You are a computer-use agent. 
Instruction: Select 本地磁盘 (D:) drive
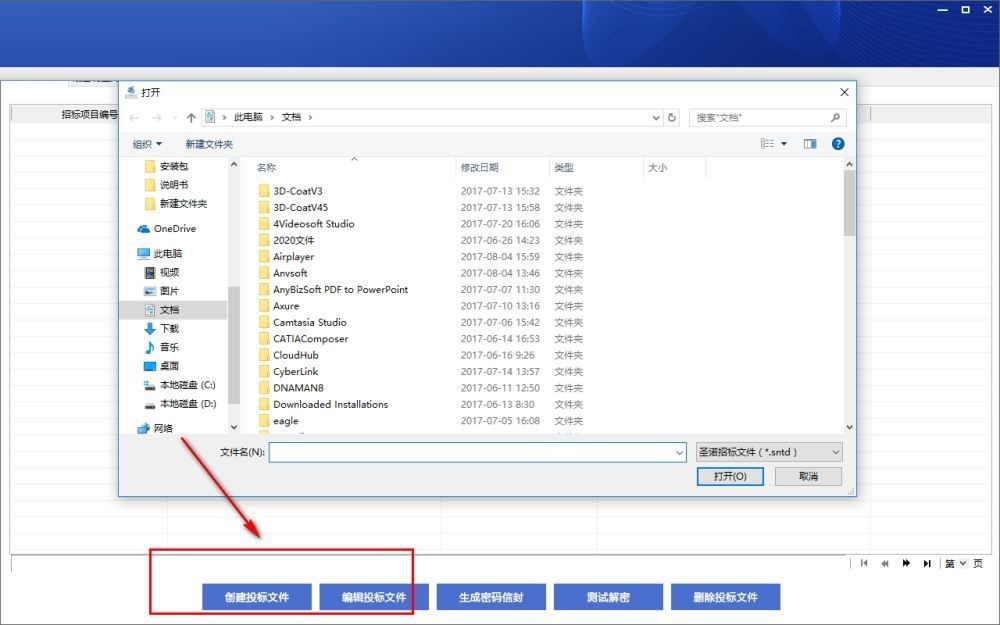tap(180, 404)
